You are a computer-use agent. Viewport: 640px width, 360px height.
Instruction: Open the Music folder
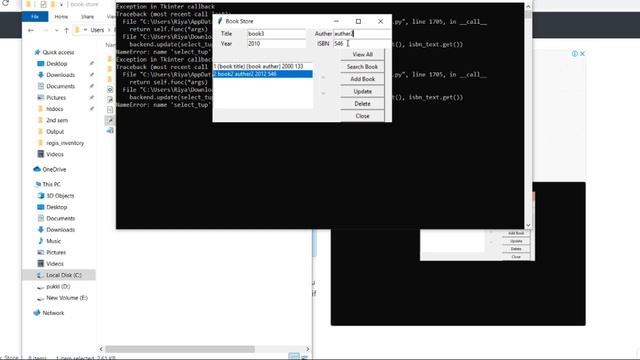tap(53, 241)
